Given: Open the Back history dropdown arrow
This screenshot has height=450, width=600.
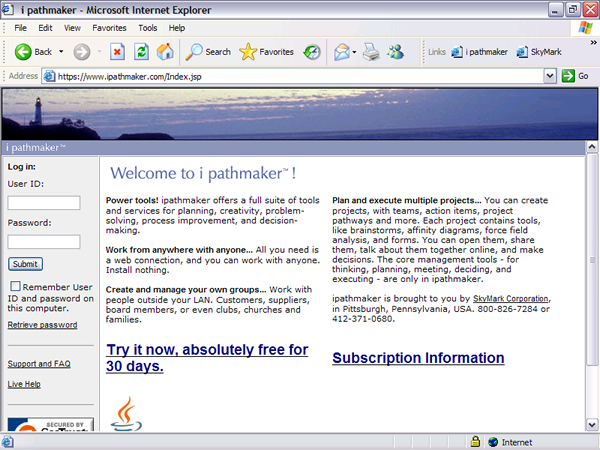Looking at the screenshot, I should point(61,52).
